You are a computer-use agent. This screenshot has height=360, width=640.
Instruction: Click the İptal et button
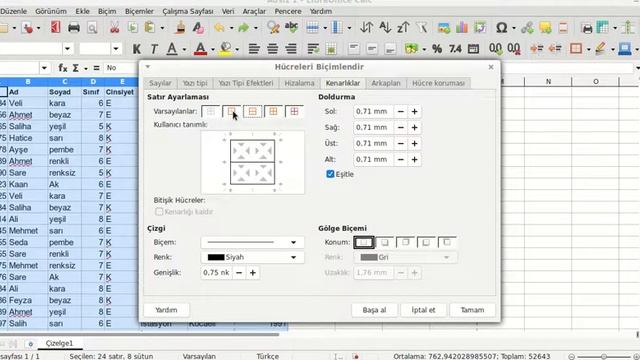423,310
